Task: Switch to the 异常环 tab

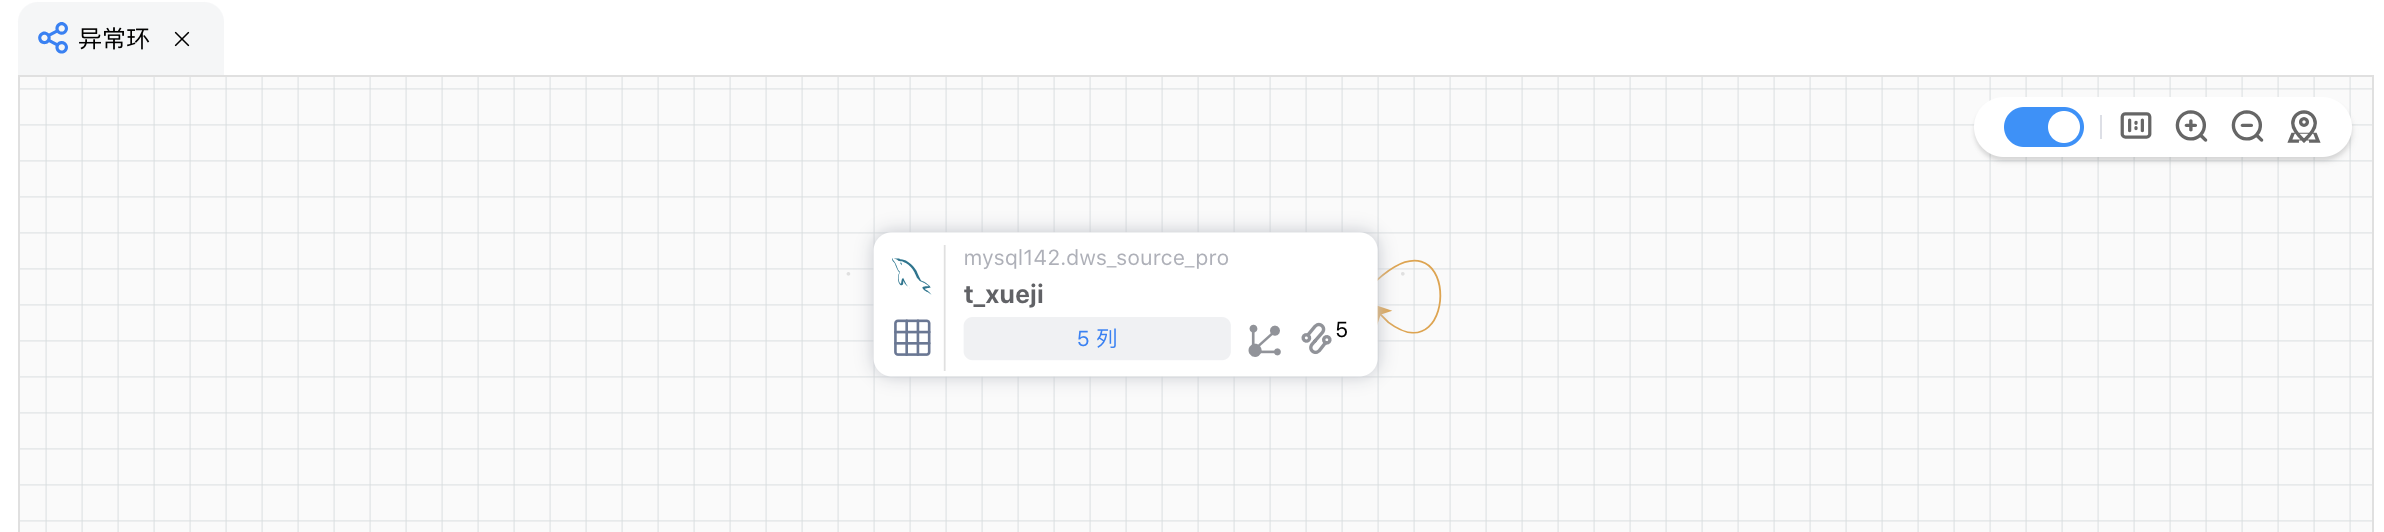Action: (114, 39)
